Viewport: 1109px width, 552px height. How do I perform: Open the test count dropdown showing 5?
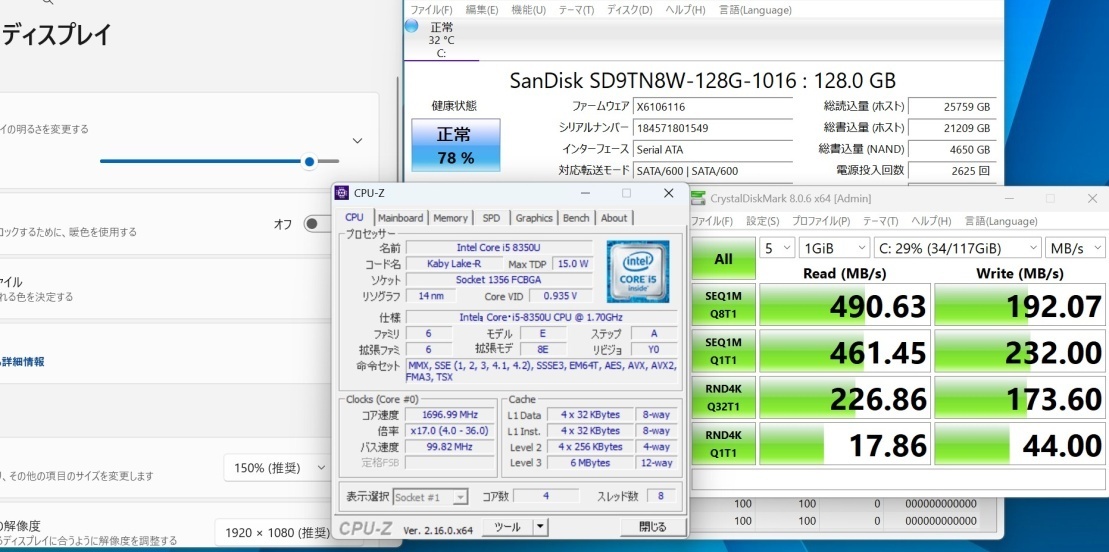tap(776, 247)
